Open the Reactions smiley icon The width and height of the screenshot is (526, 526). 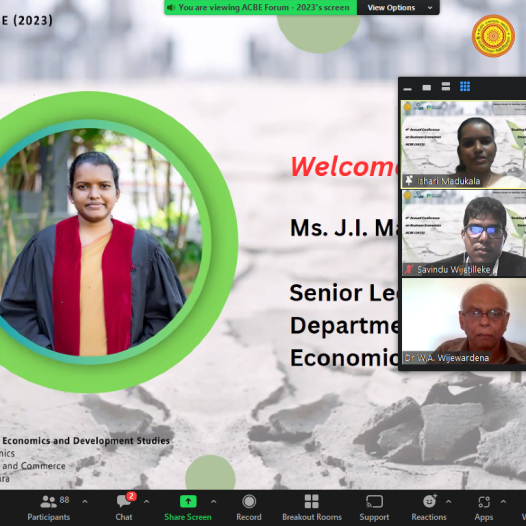coord(429,502)
